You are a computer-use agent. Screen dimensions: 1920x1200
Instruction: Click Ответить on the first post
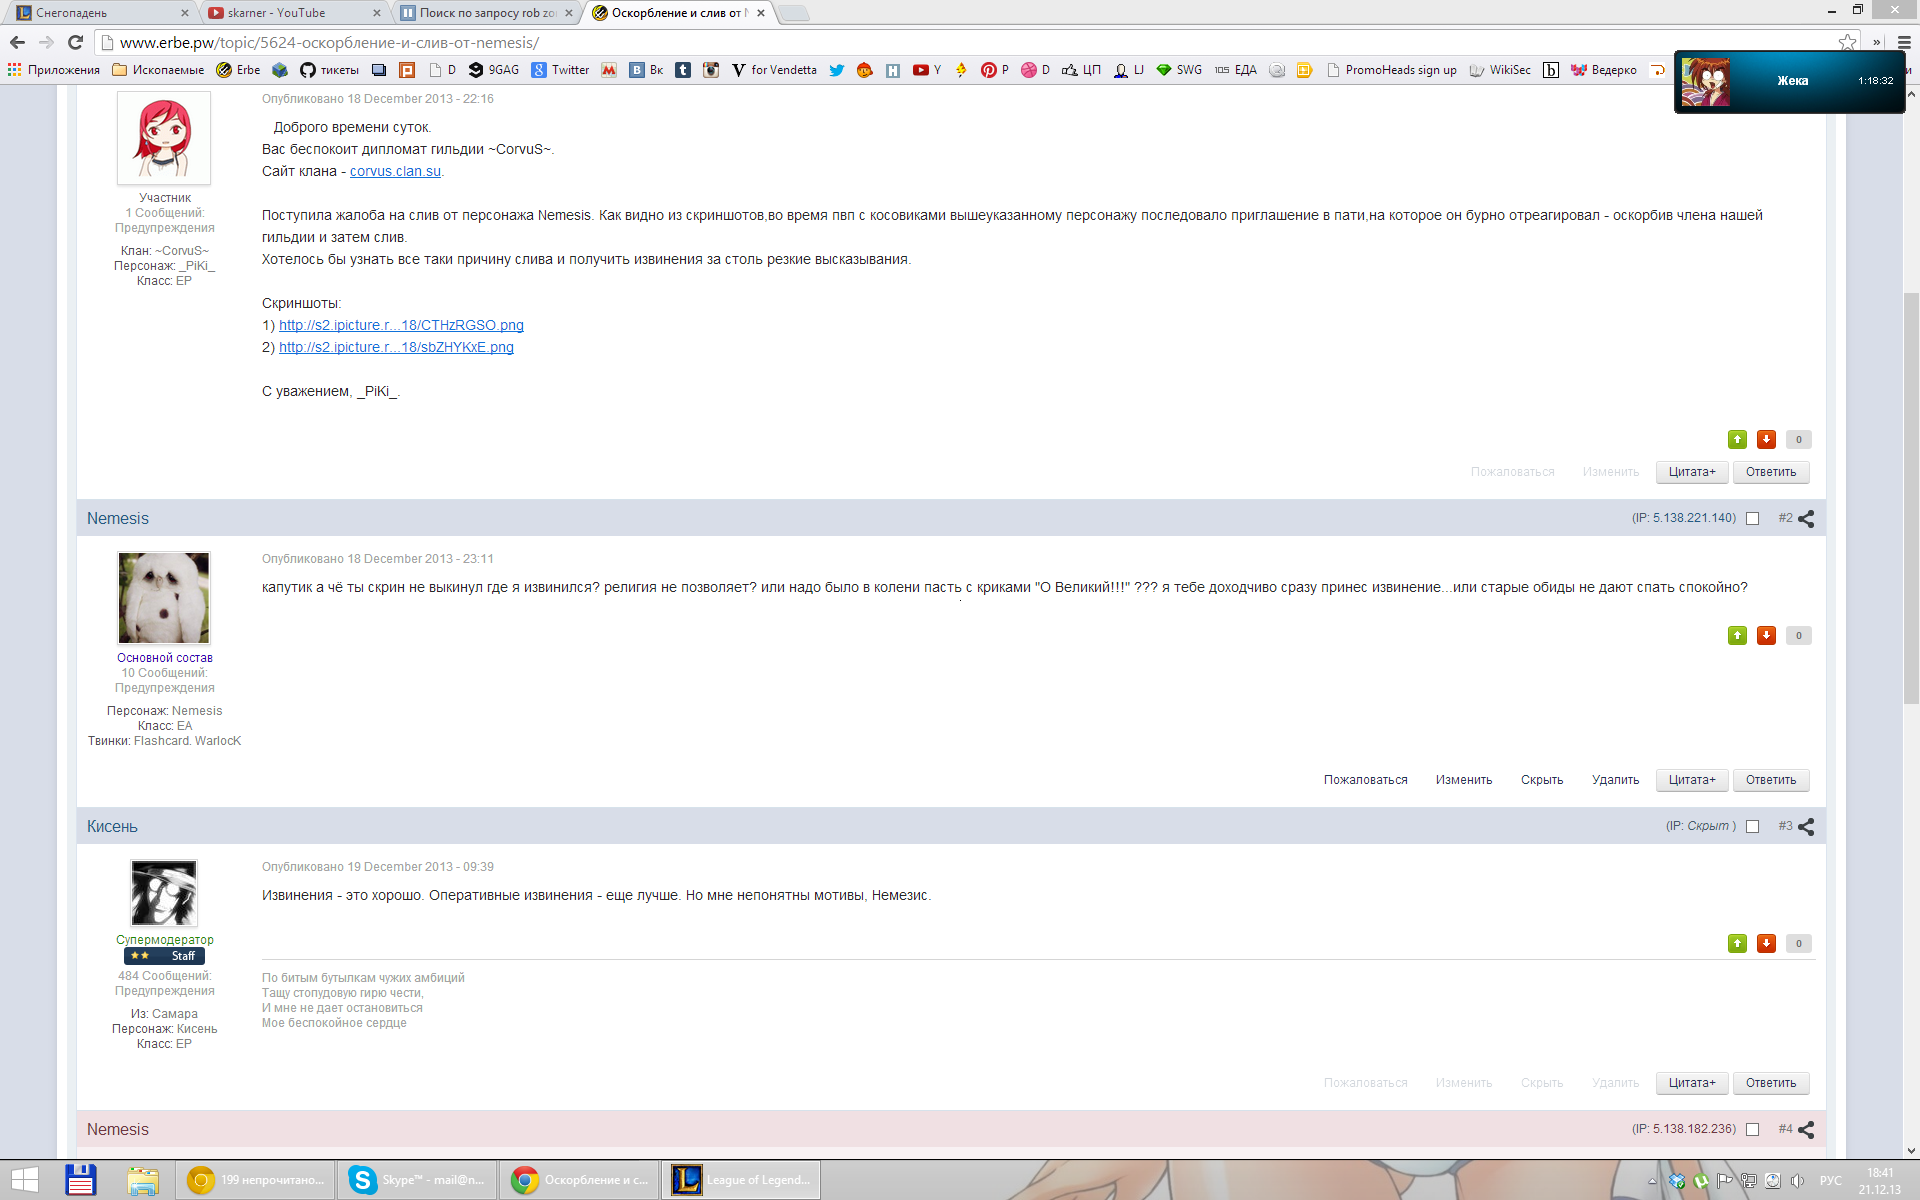[1771, 472]
